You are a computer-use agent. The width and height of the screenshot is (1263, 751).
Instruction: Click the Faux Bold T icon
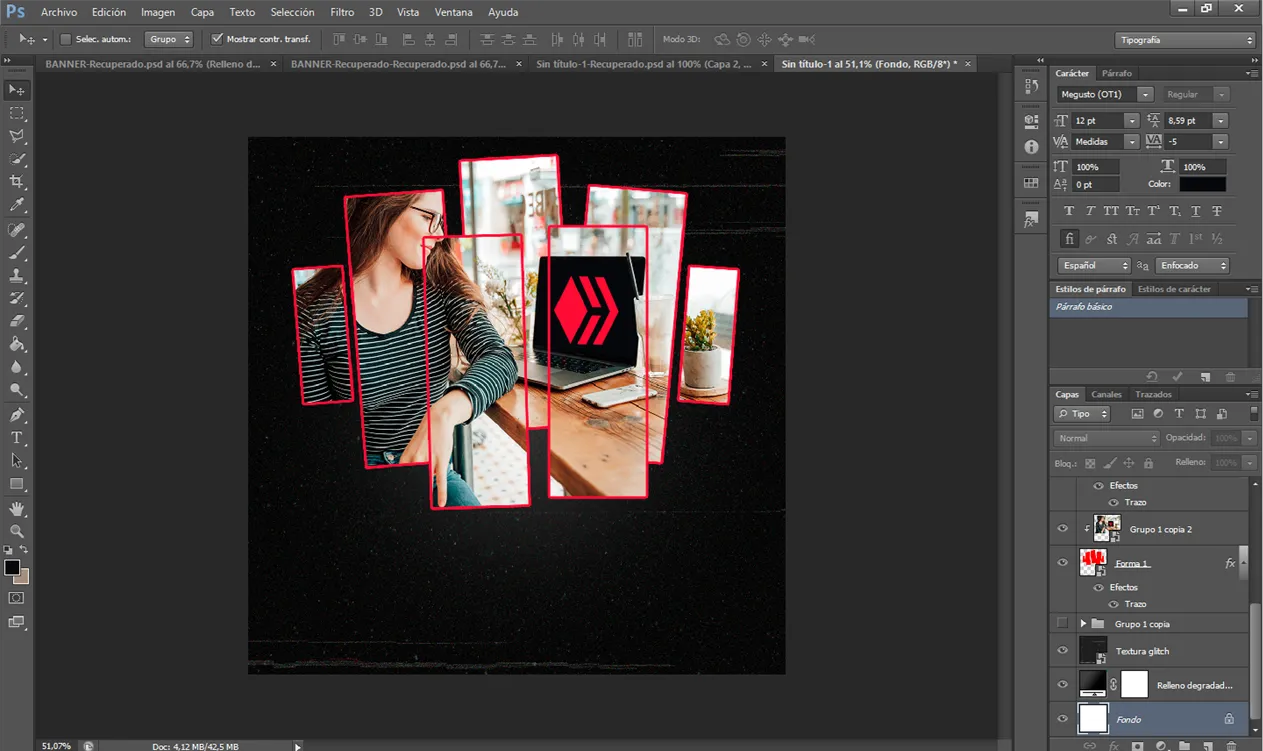pyautogui.click(x=1069, y=212)
